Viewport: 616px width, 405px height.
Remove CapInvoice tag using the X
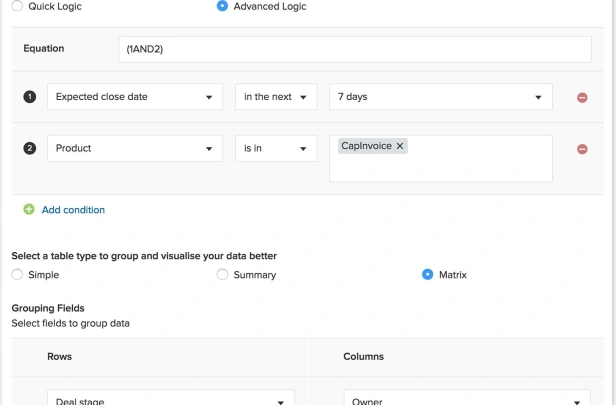point(400,146)
